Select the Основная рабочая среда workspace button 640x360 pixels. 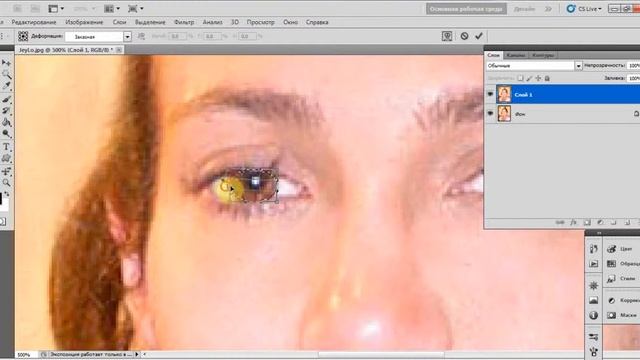466,9
